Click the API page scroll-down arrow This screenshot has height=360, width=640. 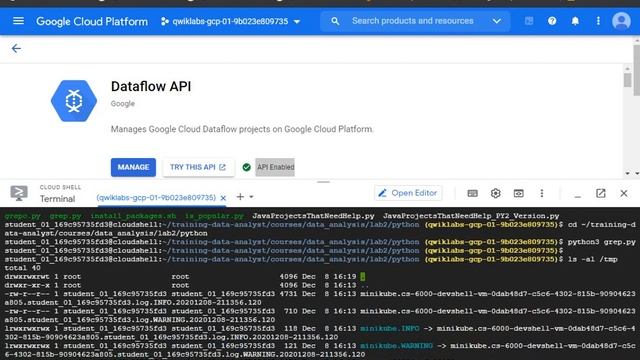[627, 173]
